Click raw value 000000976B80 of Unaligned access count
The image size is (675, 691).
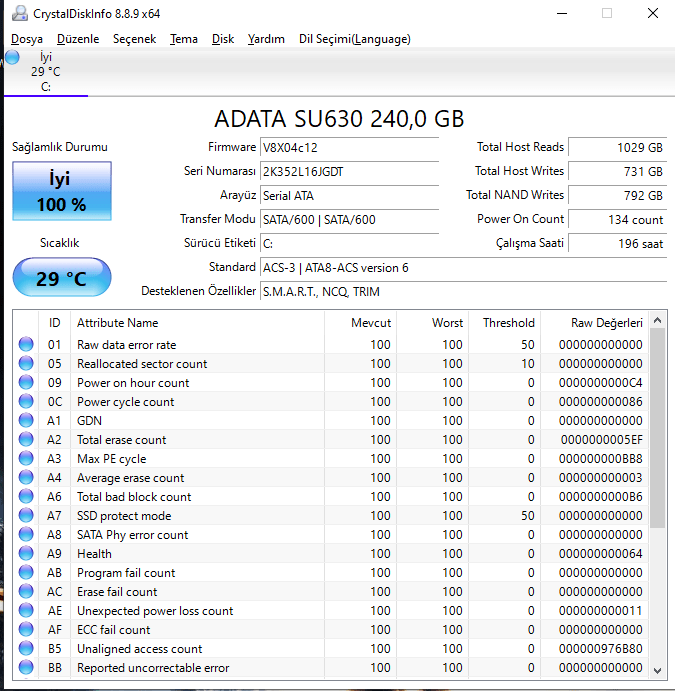tap(601, 649)
